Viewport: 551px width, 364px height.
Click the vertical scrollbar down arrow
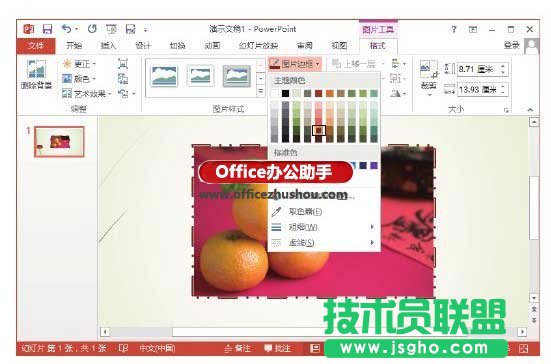coord(534,298)
